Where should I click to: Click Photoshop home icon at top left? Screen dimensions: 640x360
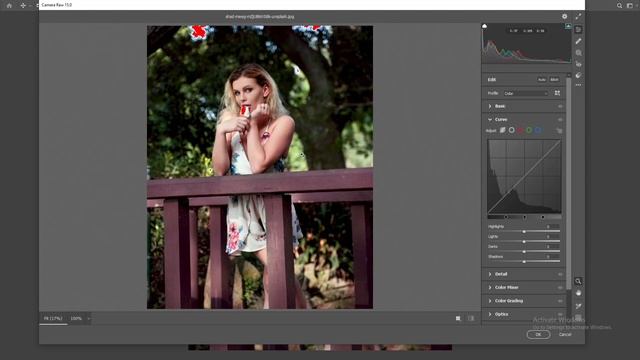coord(9,6)
